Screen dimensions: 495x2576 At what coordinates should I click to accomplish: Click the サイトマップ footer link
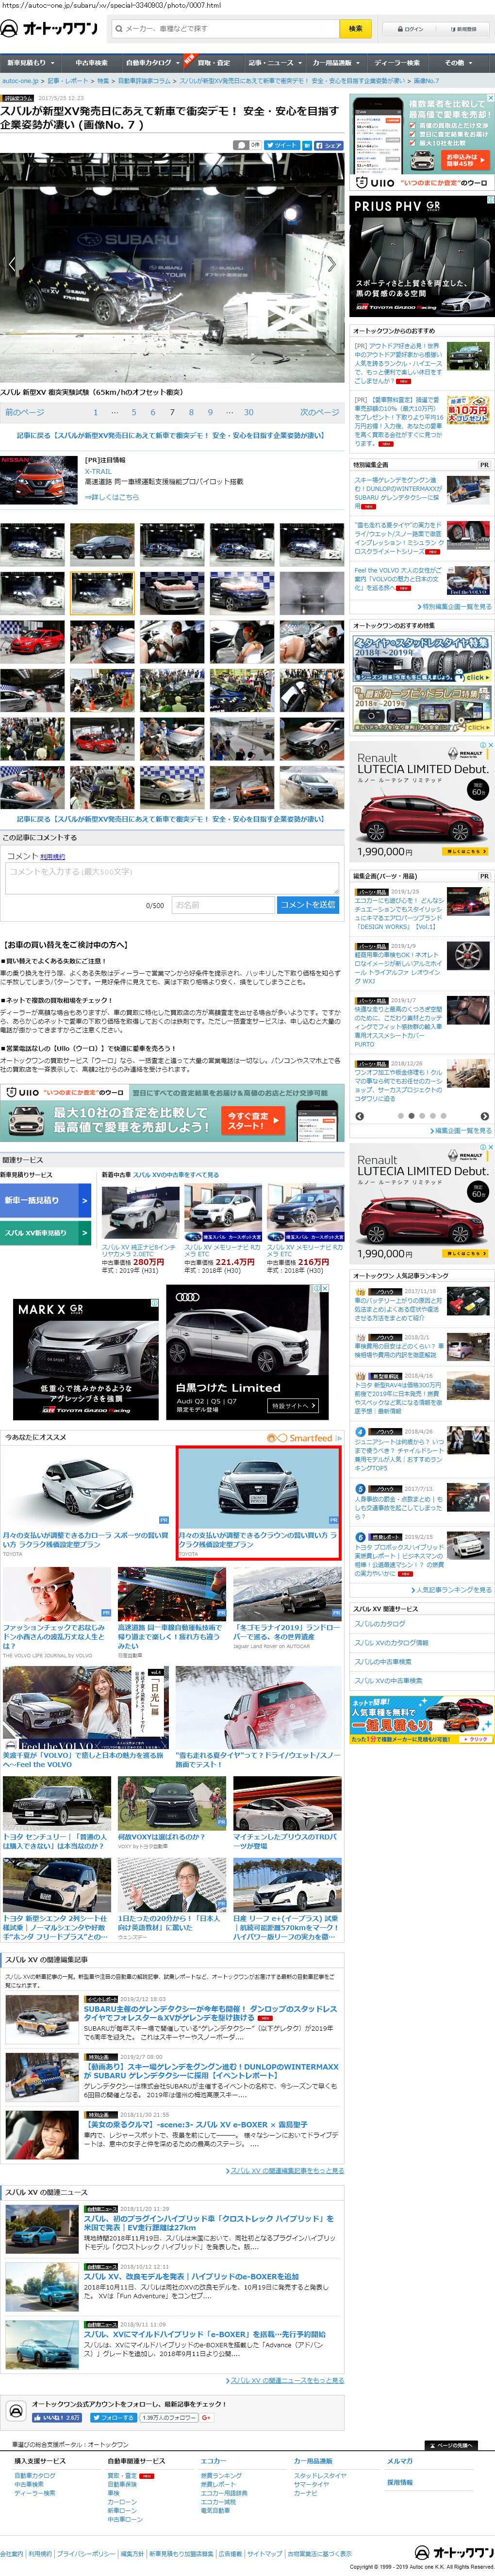pos(265,2554)
